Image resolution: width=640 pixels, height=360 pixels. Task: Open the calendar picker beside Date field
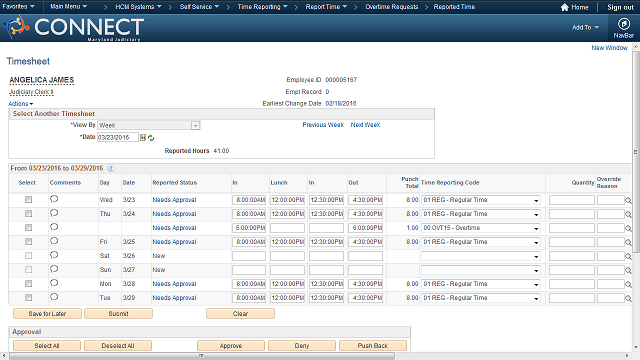coord(143,138)
